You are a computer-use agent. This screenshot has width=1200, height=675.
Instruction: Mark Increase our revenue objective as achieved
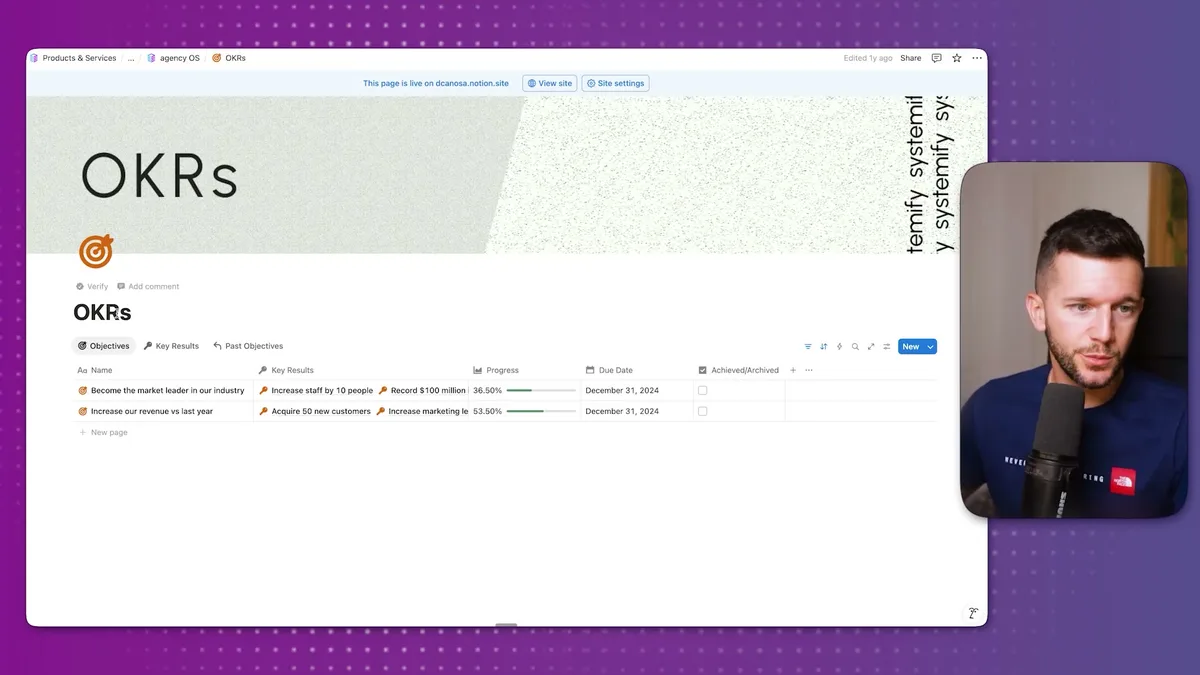700,411
